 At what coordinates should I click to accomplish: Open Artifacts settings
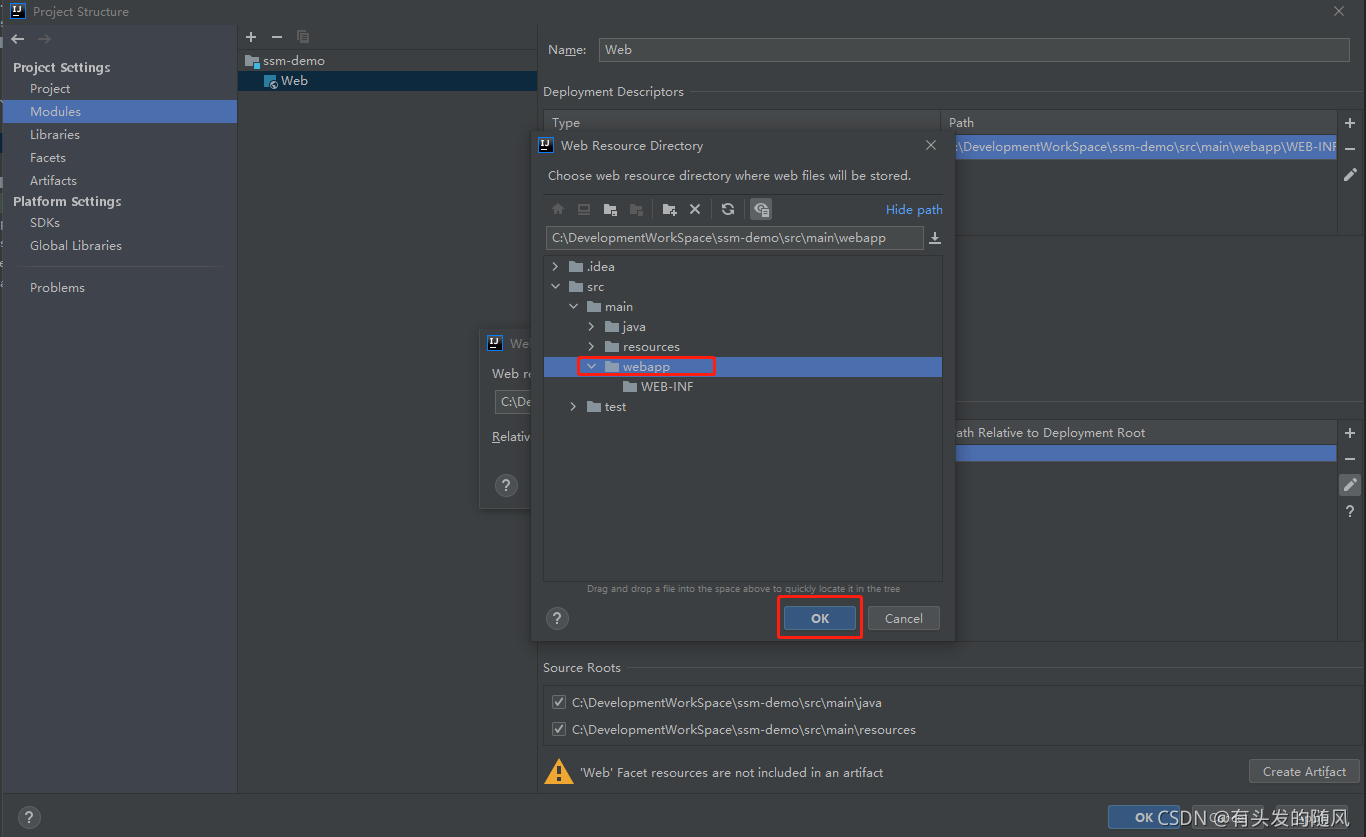[53, 181]
